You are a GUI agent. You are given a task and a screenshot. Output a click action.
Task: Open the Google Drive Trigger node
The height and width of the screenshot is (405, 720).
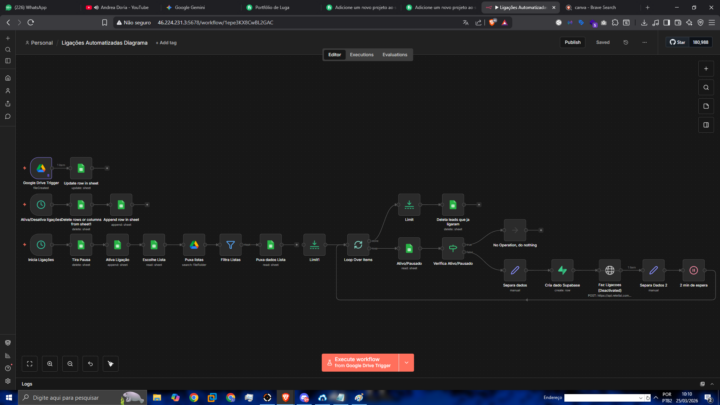pyautogui.click(x=40, y=169)
